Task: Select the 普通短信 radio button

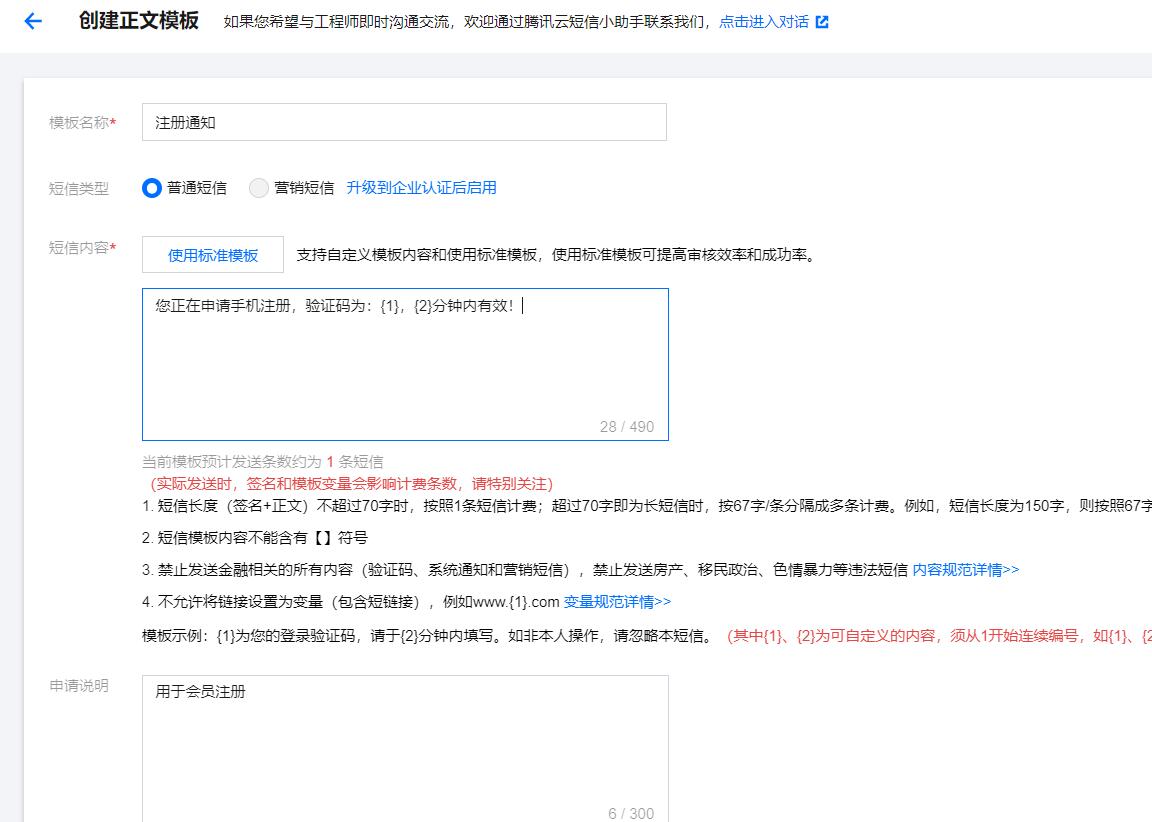Action: pyautogui.click(x=152, y=188)
